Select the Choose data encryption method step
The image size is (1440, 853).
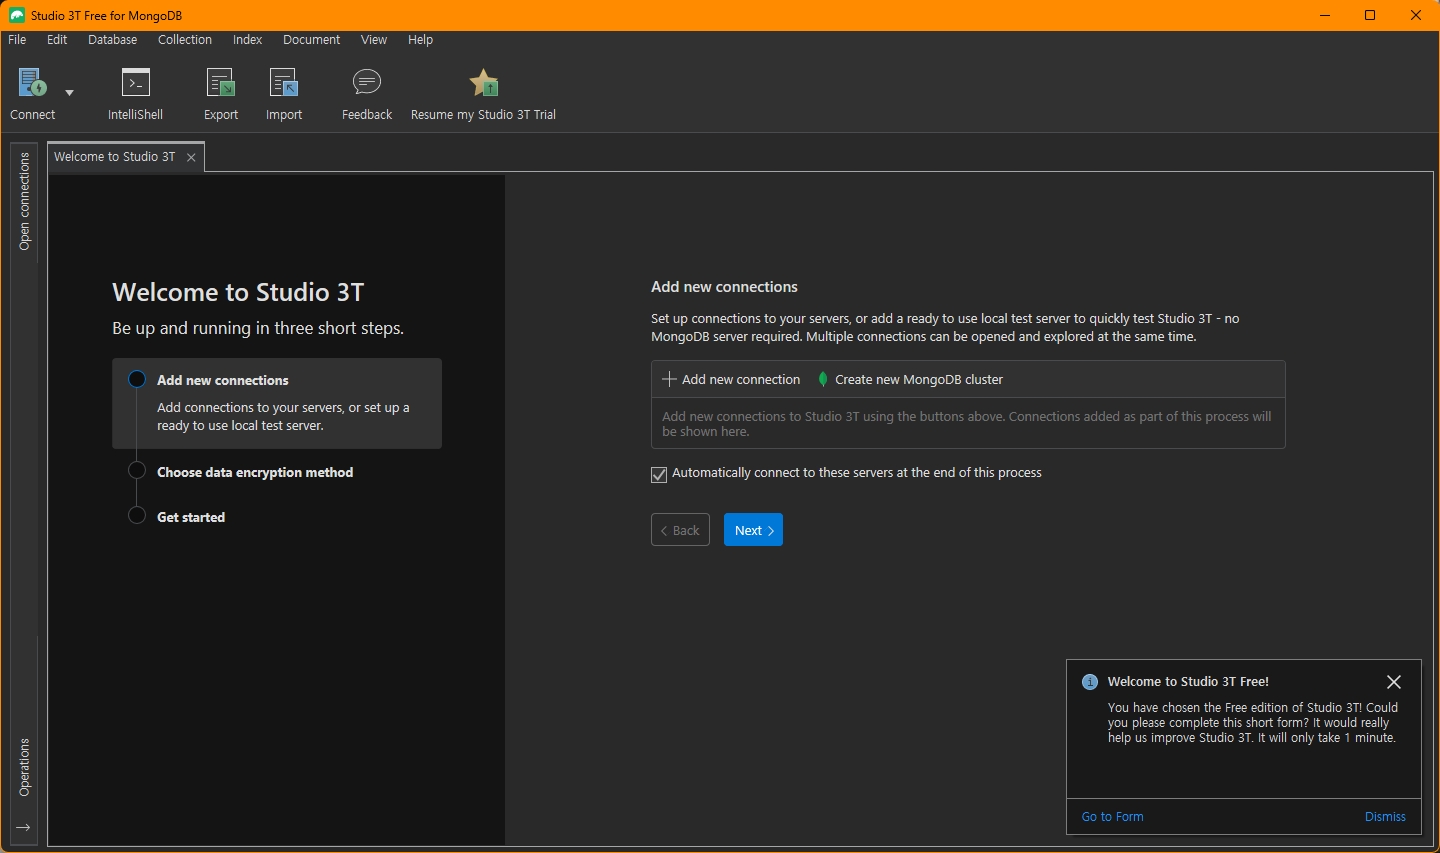click(255, 472)
